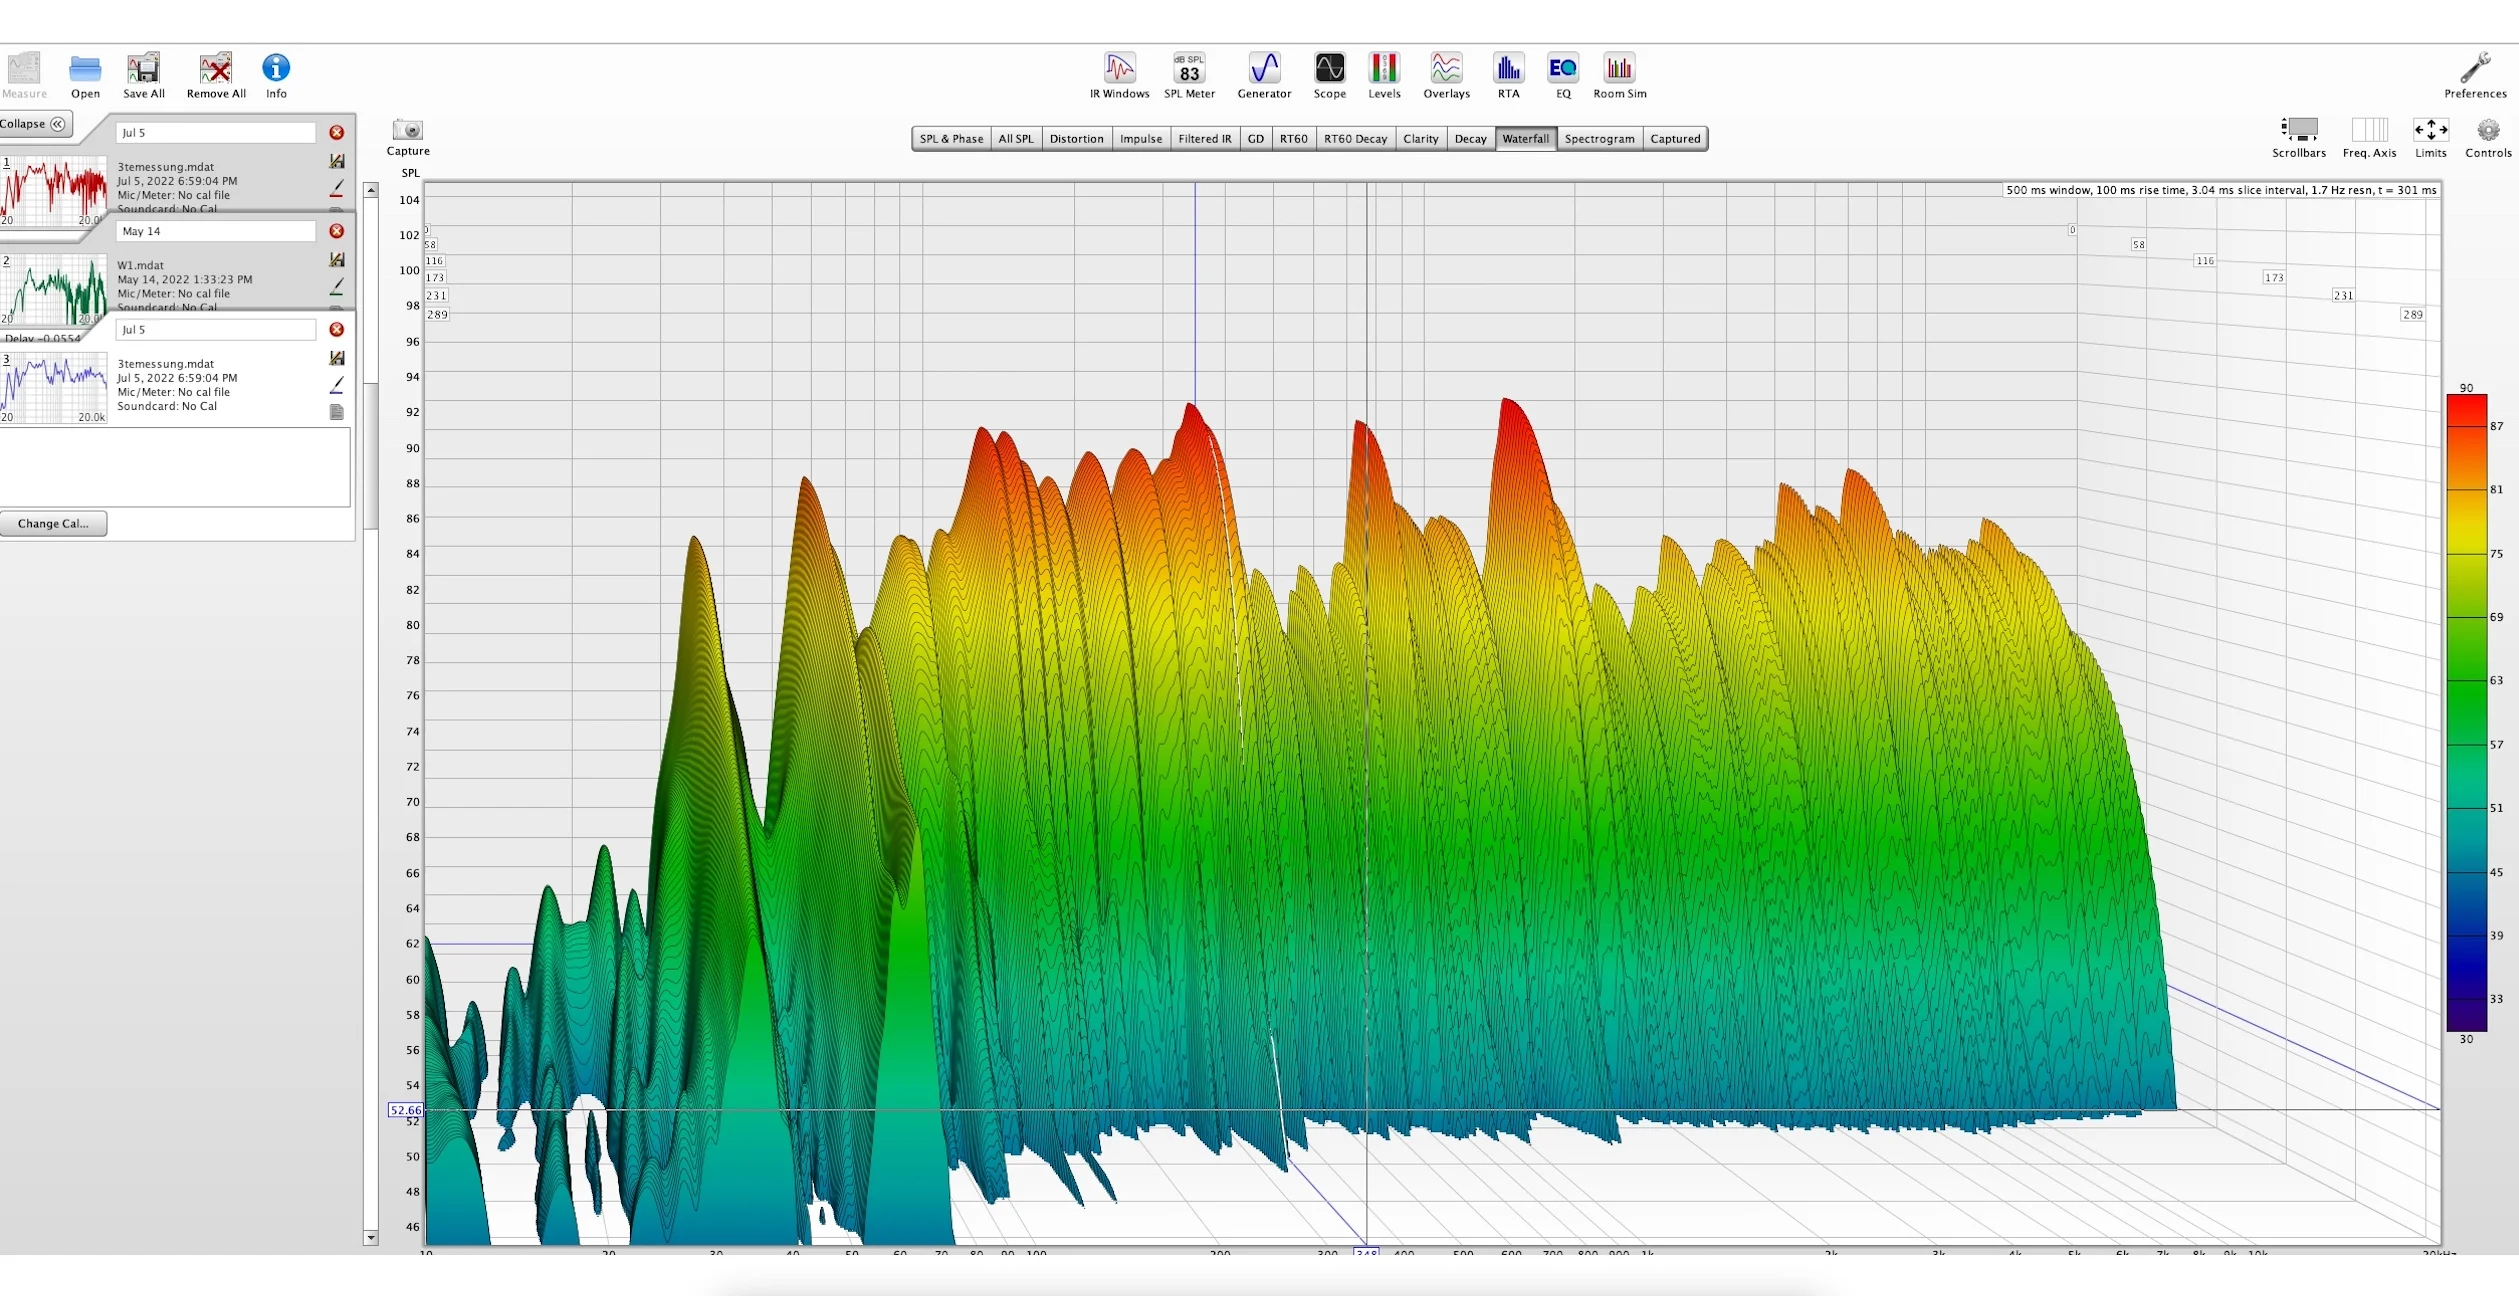The width and height of the screenshot is (2519, 1296).
Task: Save measurement 2 W1.mdat icon
Action: click(x=337, y=259)
